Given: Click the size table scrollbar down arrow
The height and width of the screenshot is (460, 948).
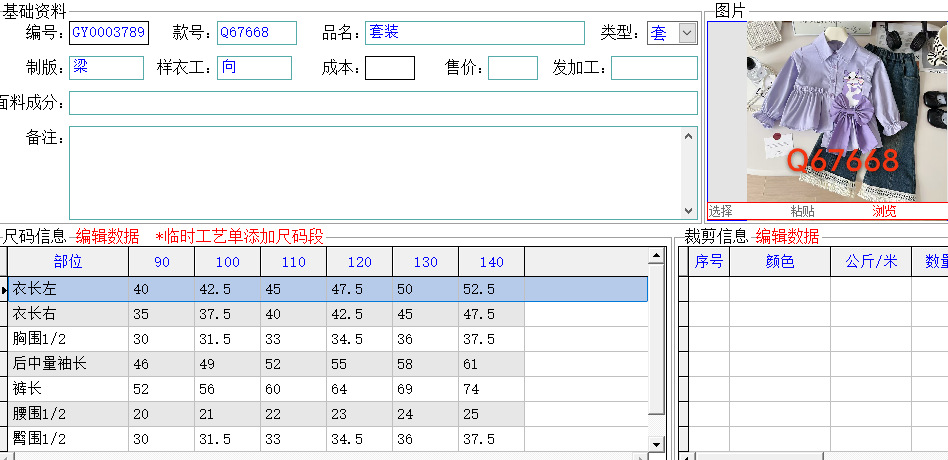Looking at the screenshot, I should 657,444.
